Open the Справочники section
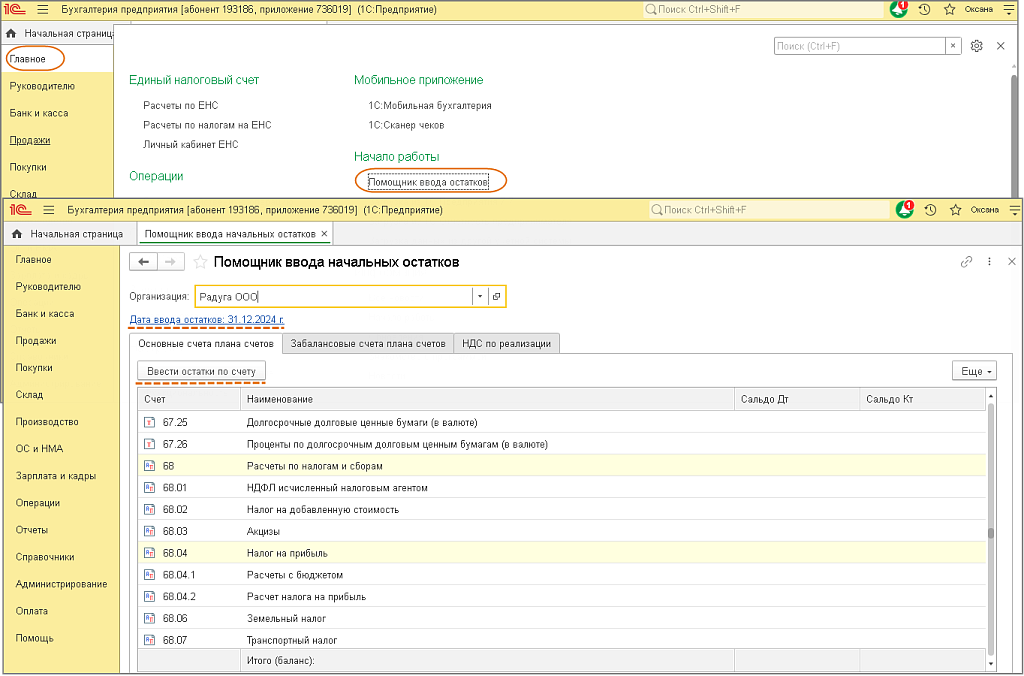1024x676 pixels. click(45, 557)
